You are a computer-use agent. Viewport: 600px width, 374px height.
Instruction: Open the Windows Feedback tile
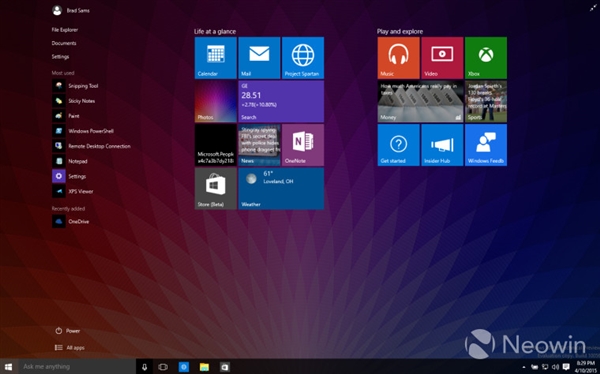486,145
